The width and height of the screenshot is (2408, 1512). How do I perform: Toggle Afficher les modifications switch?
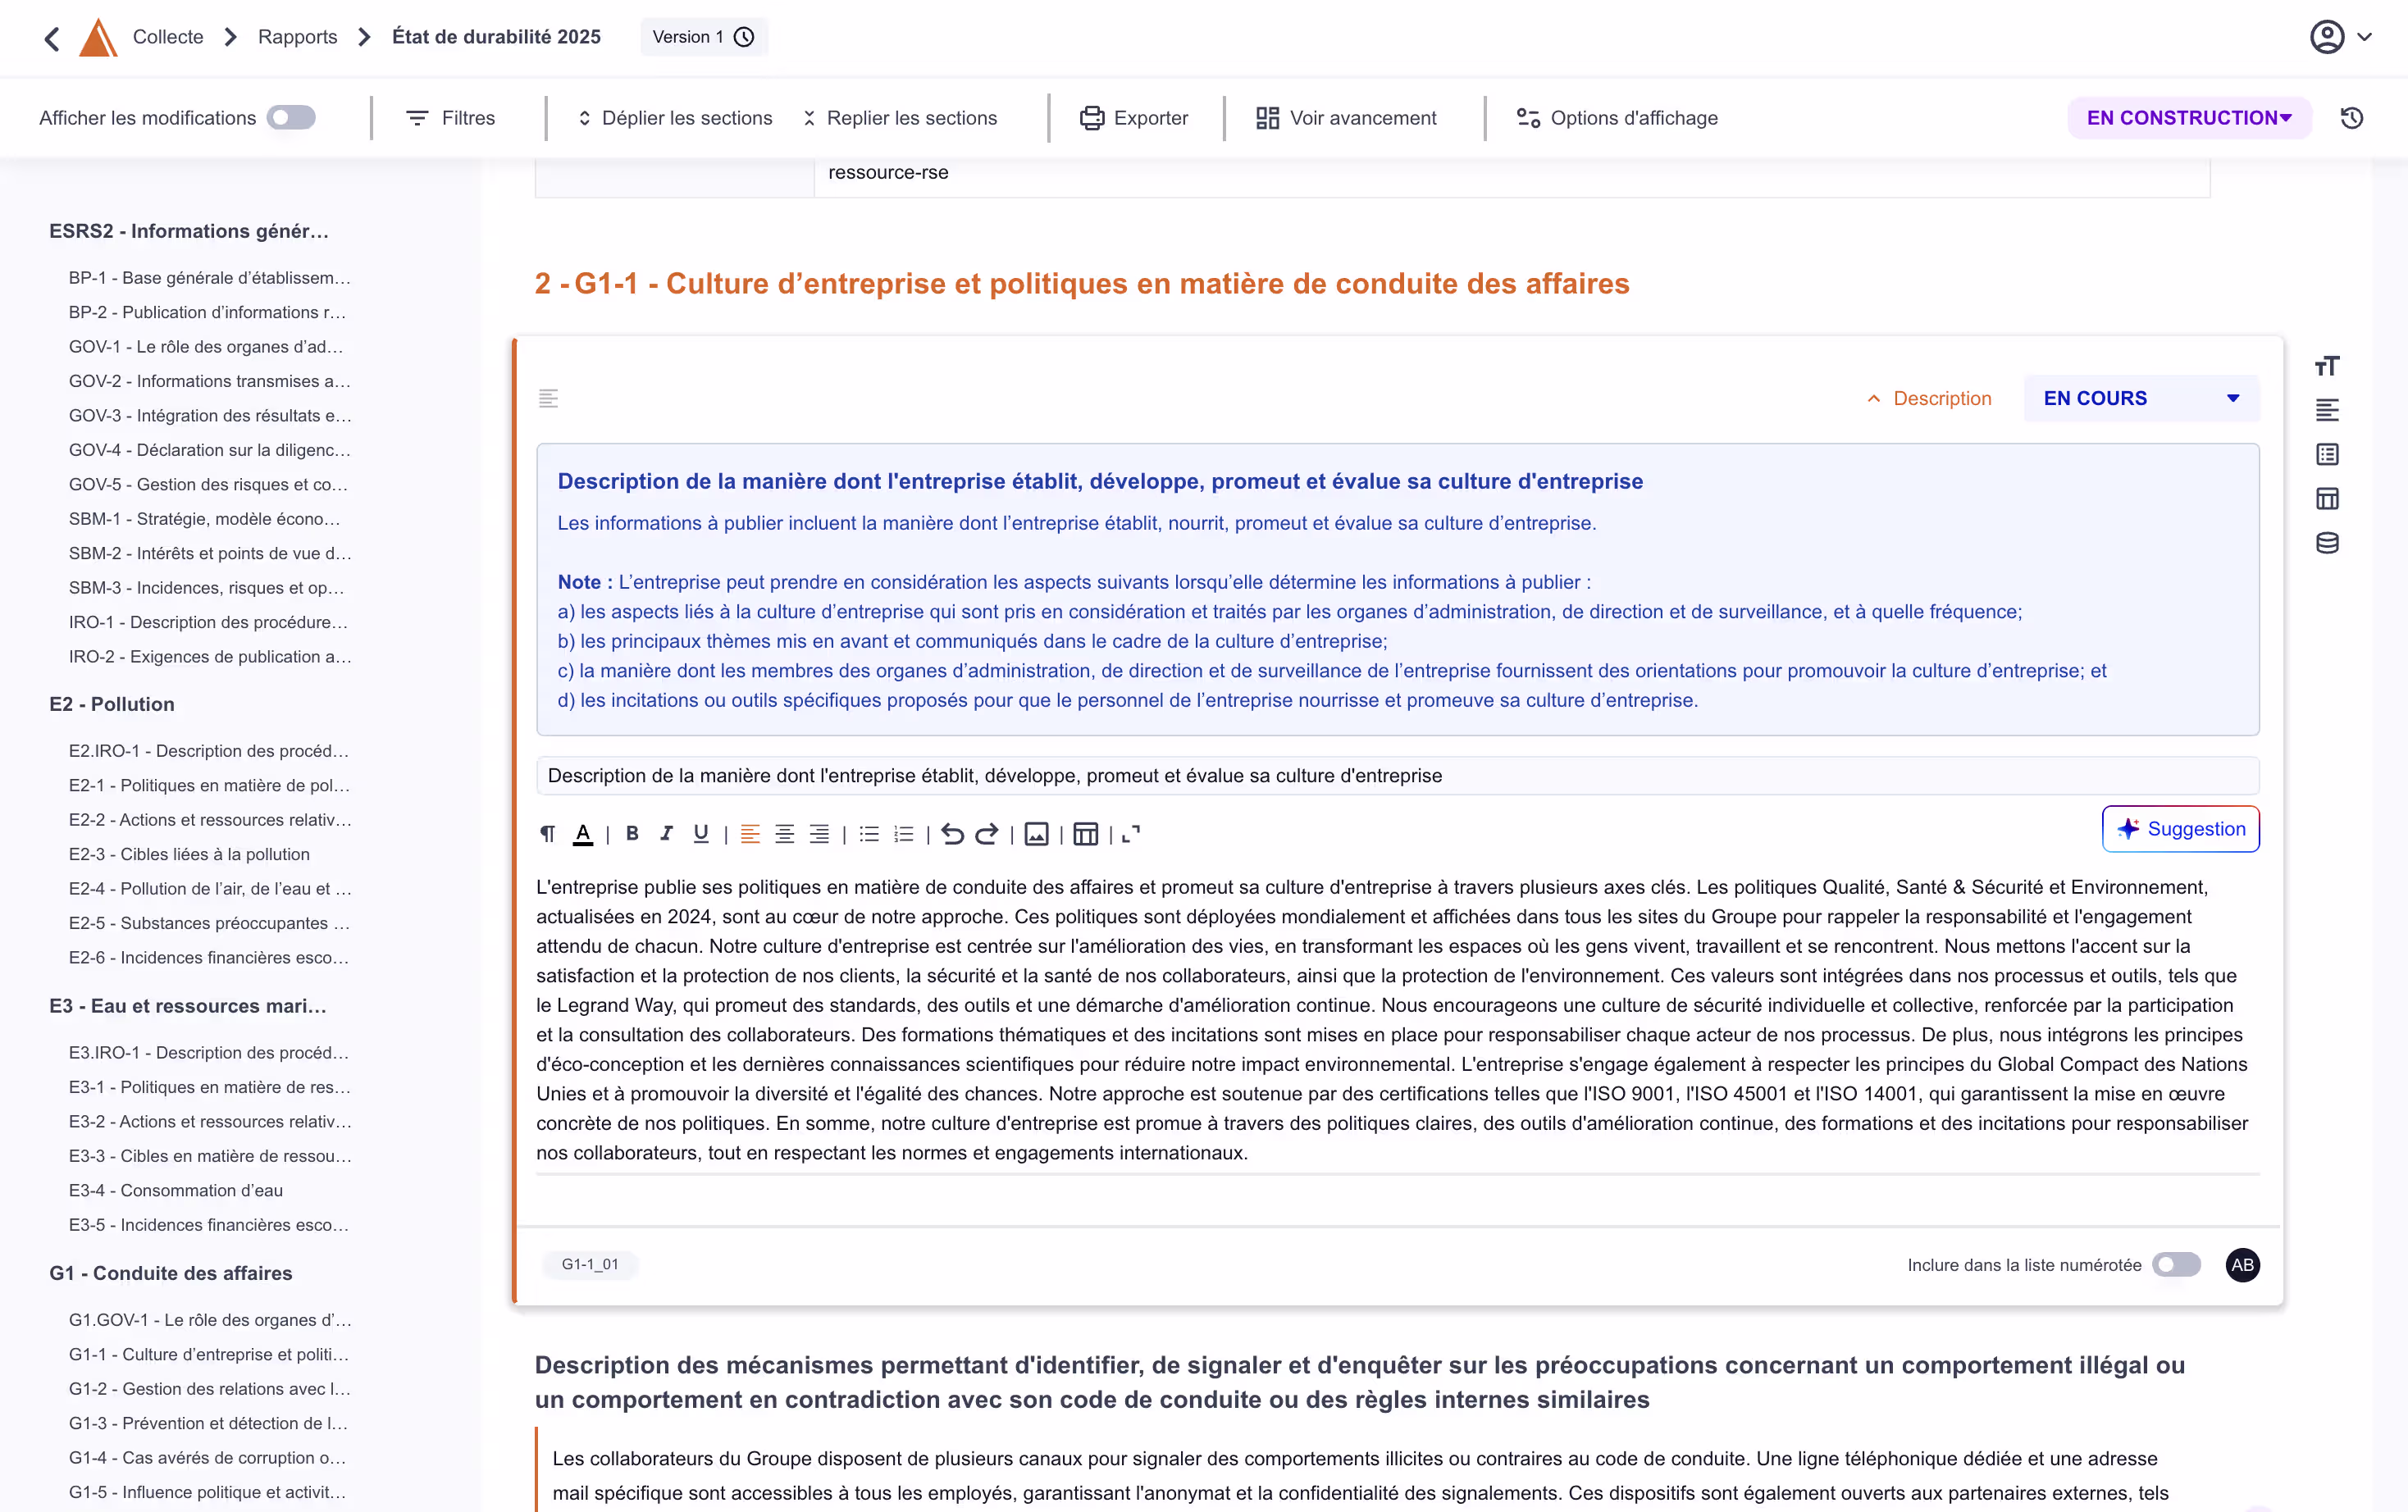[x=291, y=118]
